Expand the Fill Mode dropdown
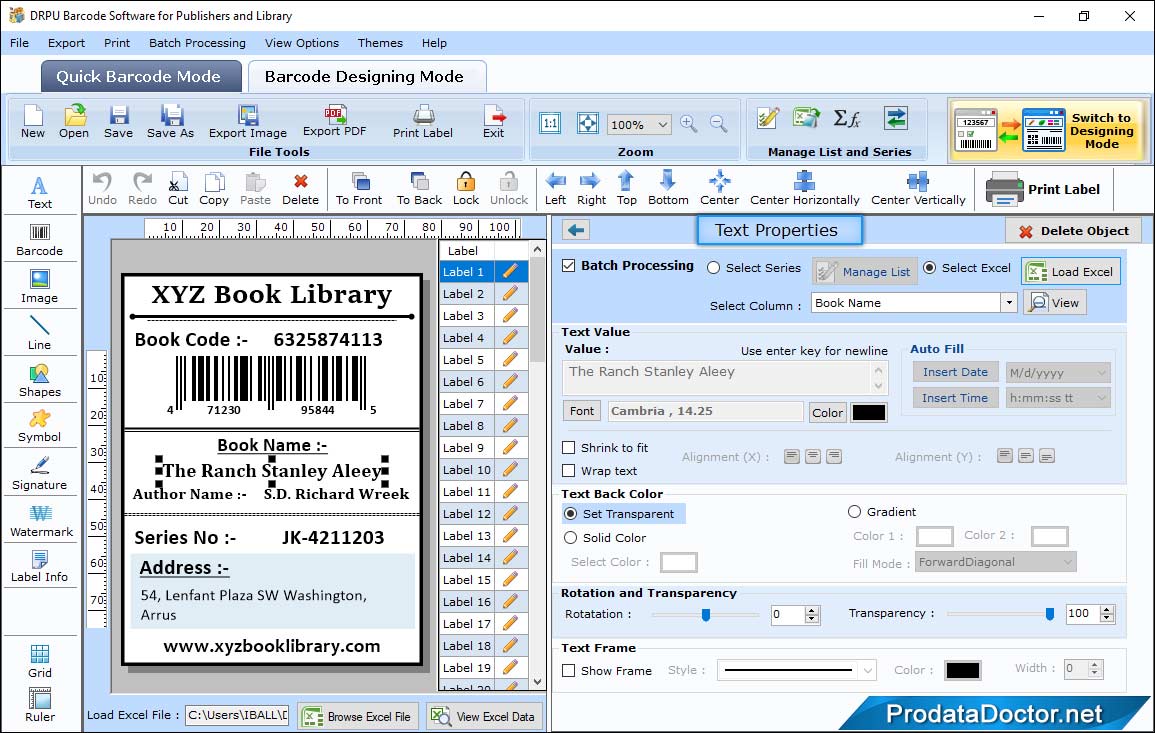Image resolution: width=1155 pixels, height=733 pixels. (1068, 562)
